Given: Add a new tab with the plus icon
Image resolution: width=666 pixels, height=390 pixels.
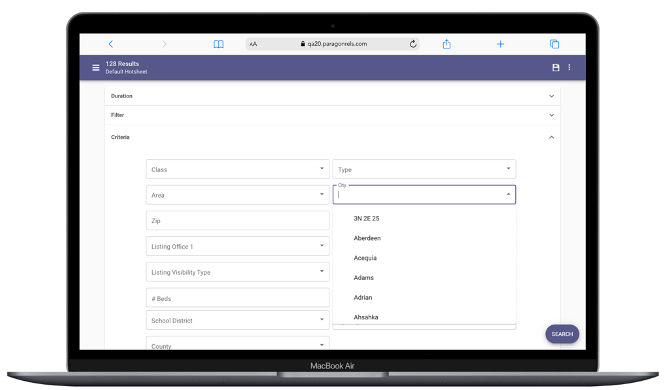Looking at the screenshot, I should [500, 44].
